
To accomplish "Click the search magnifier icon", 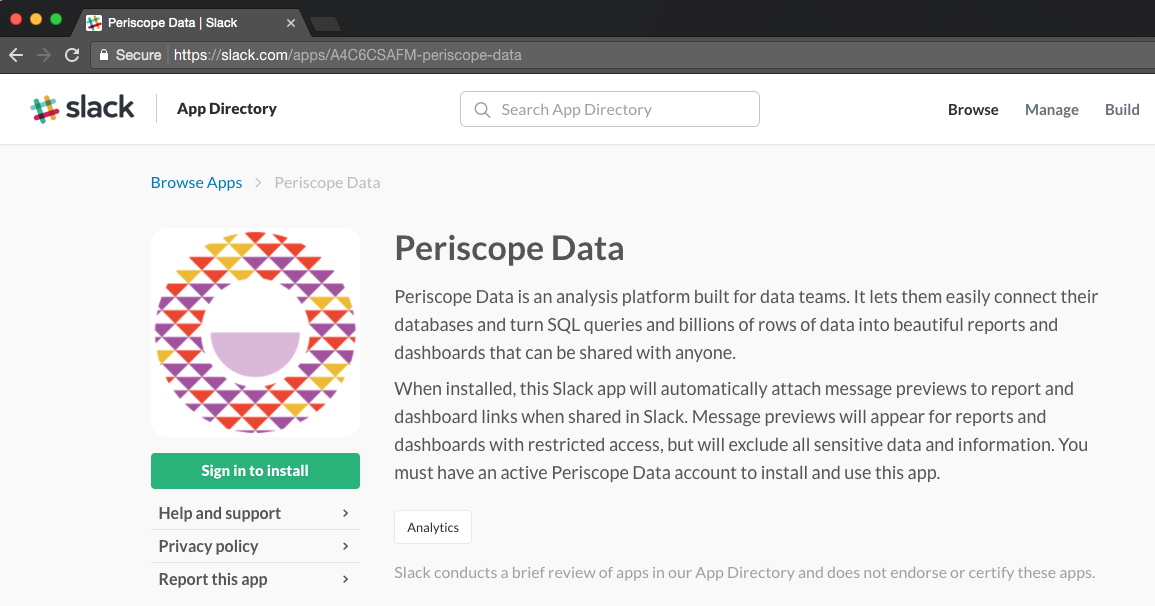I will (x=482, y=110).
